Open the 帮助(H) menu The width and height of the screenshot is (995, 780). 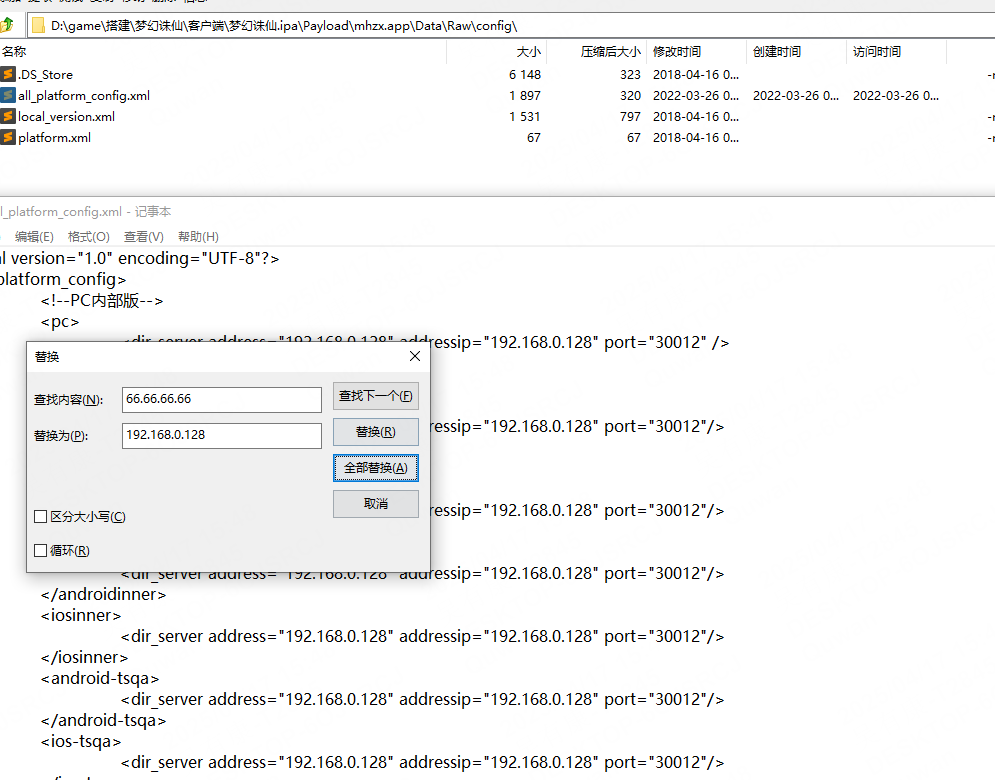pyautogui.click(x=198, y=237)
